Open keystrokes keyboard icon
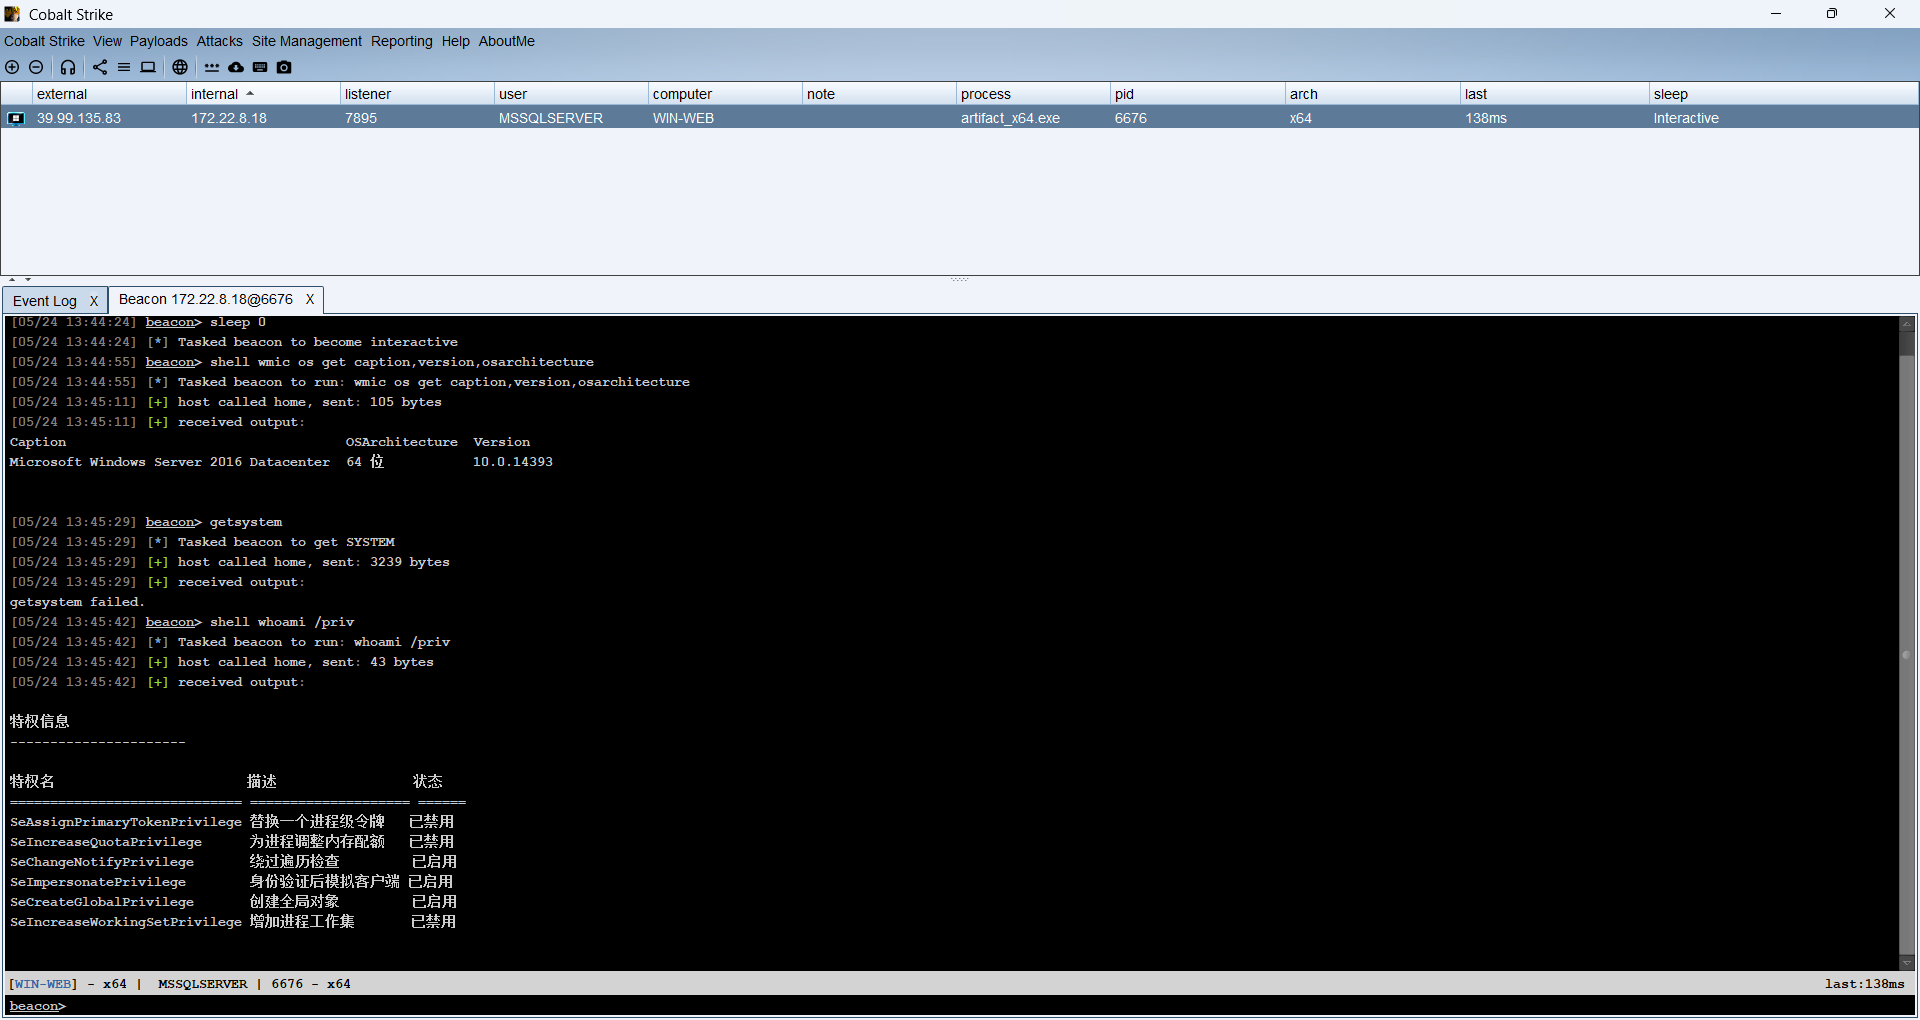Screen dimensions: 1920x1020 coord(260,67)
